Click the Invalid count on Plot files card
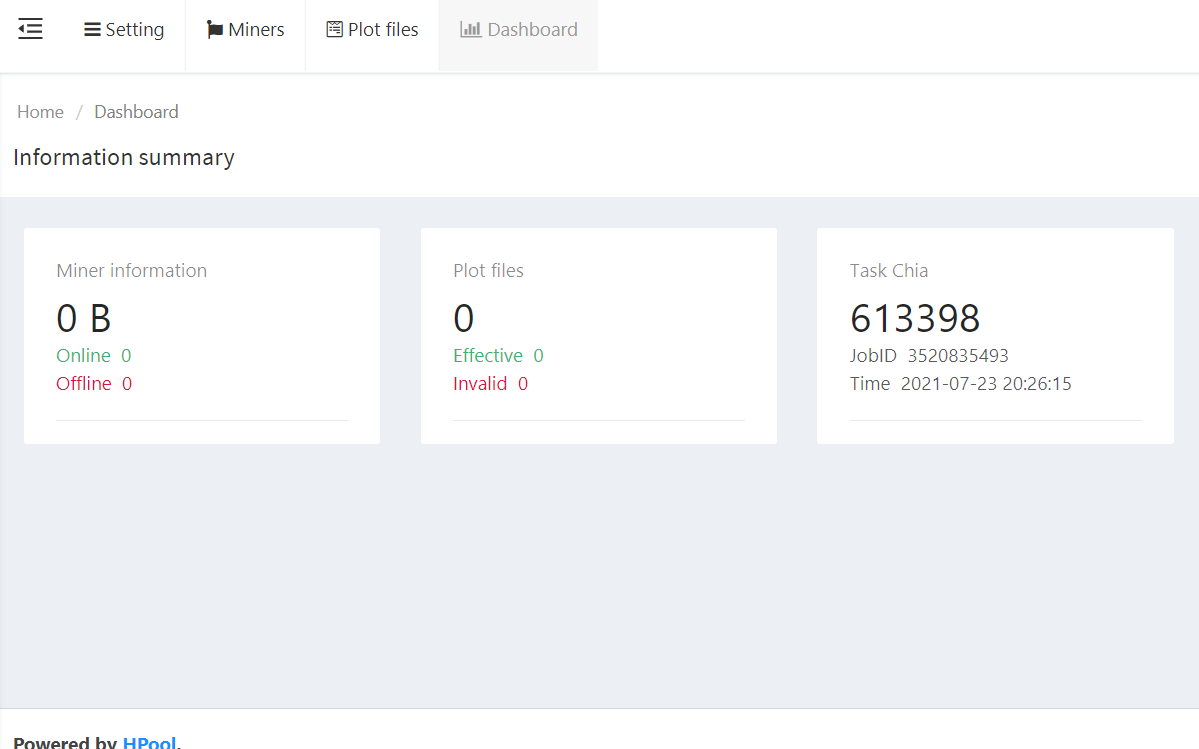This screenshot has height=749, width=1199. (490, 383)
